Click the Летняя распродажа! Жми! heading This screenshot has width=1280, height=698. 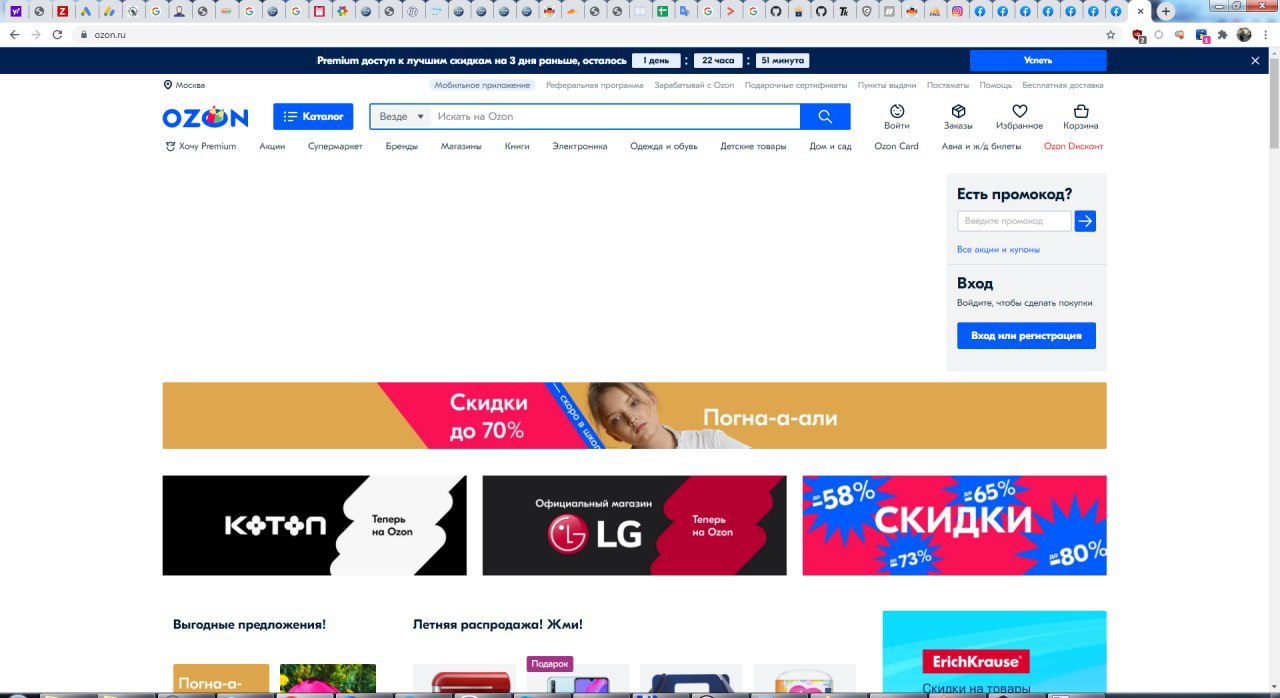pyautogui.click(x=497, y=625)
